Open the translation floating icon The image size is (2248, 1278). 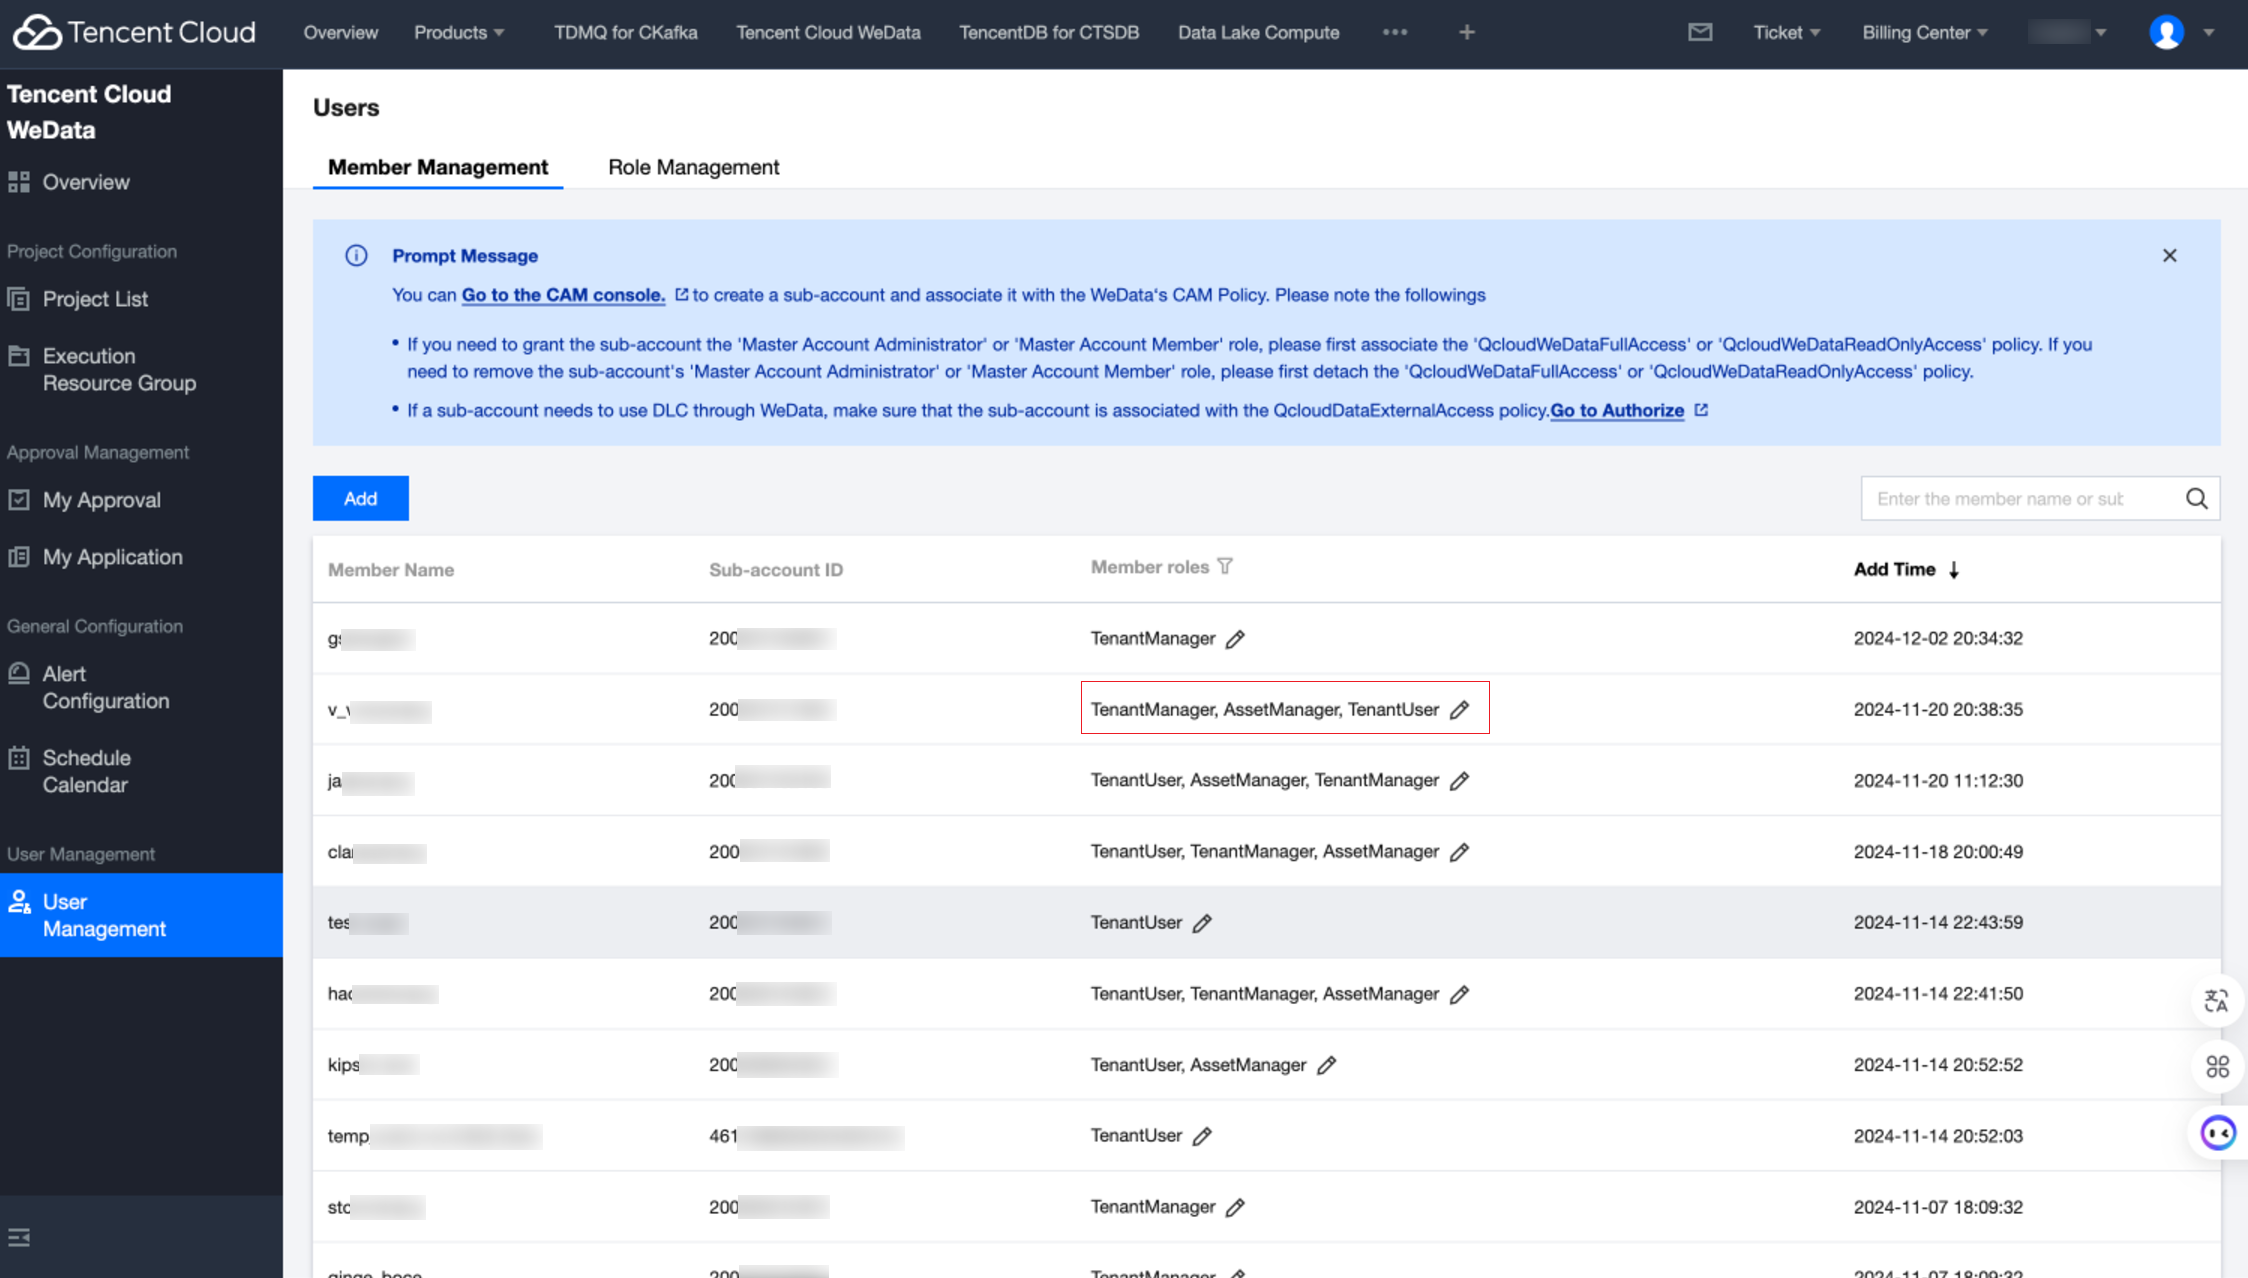pyautogui.click(x=2216, y=1000)
